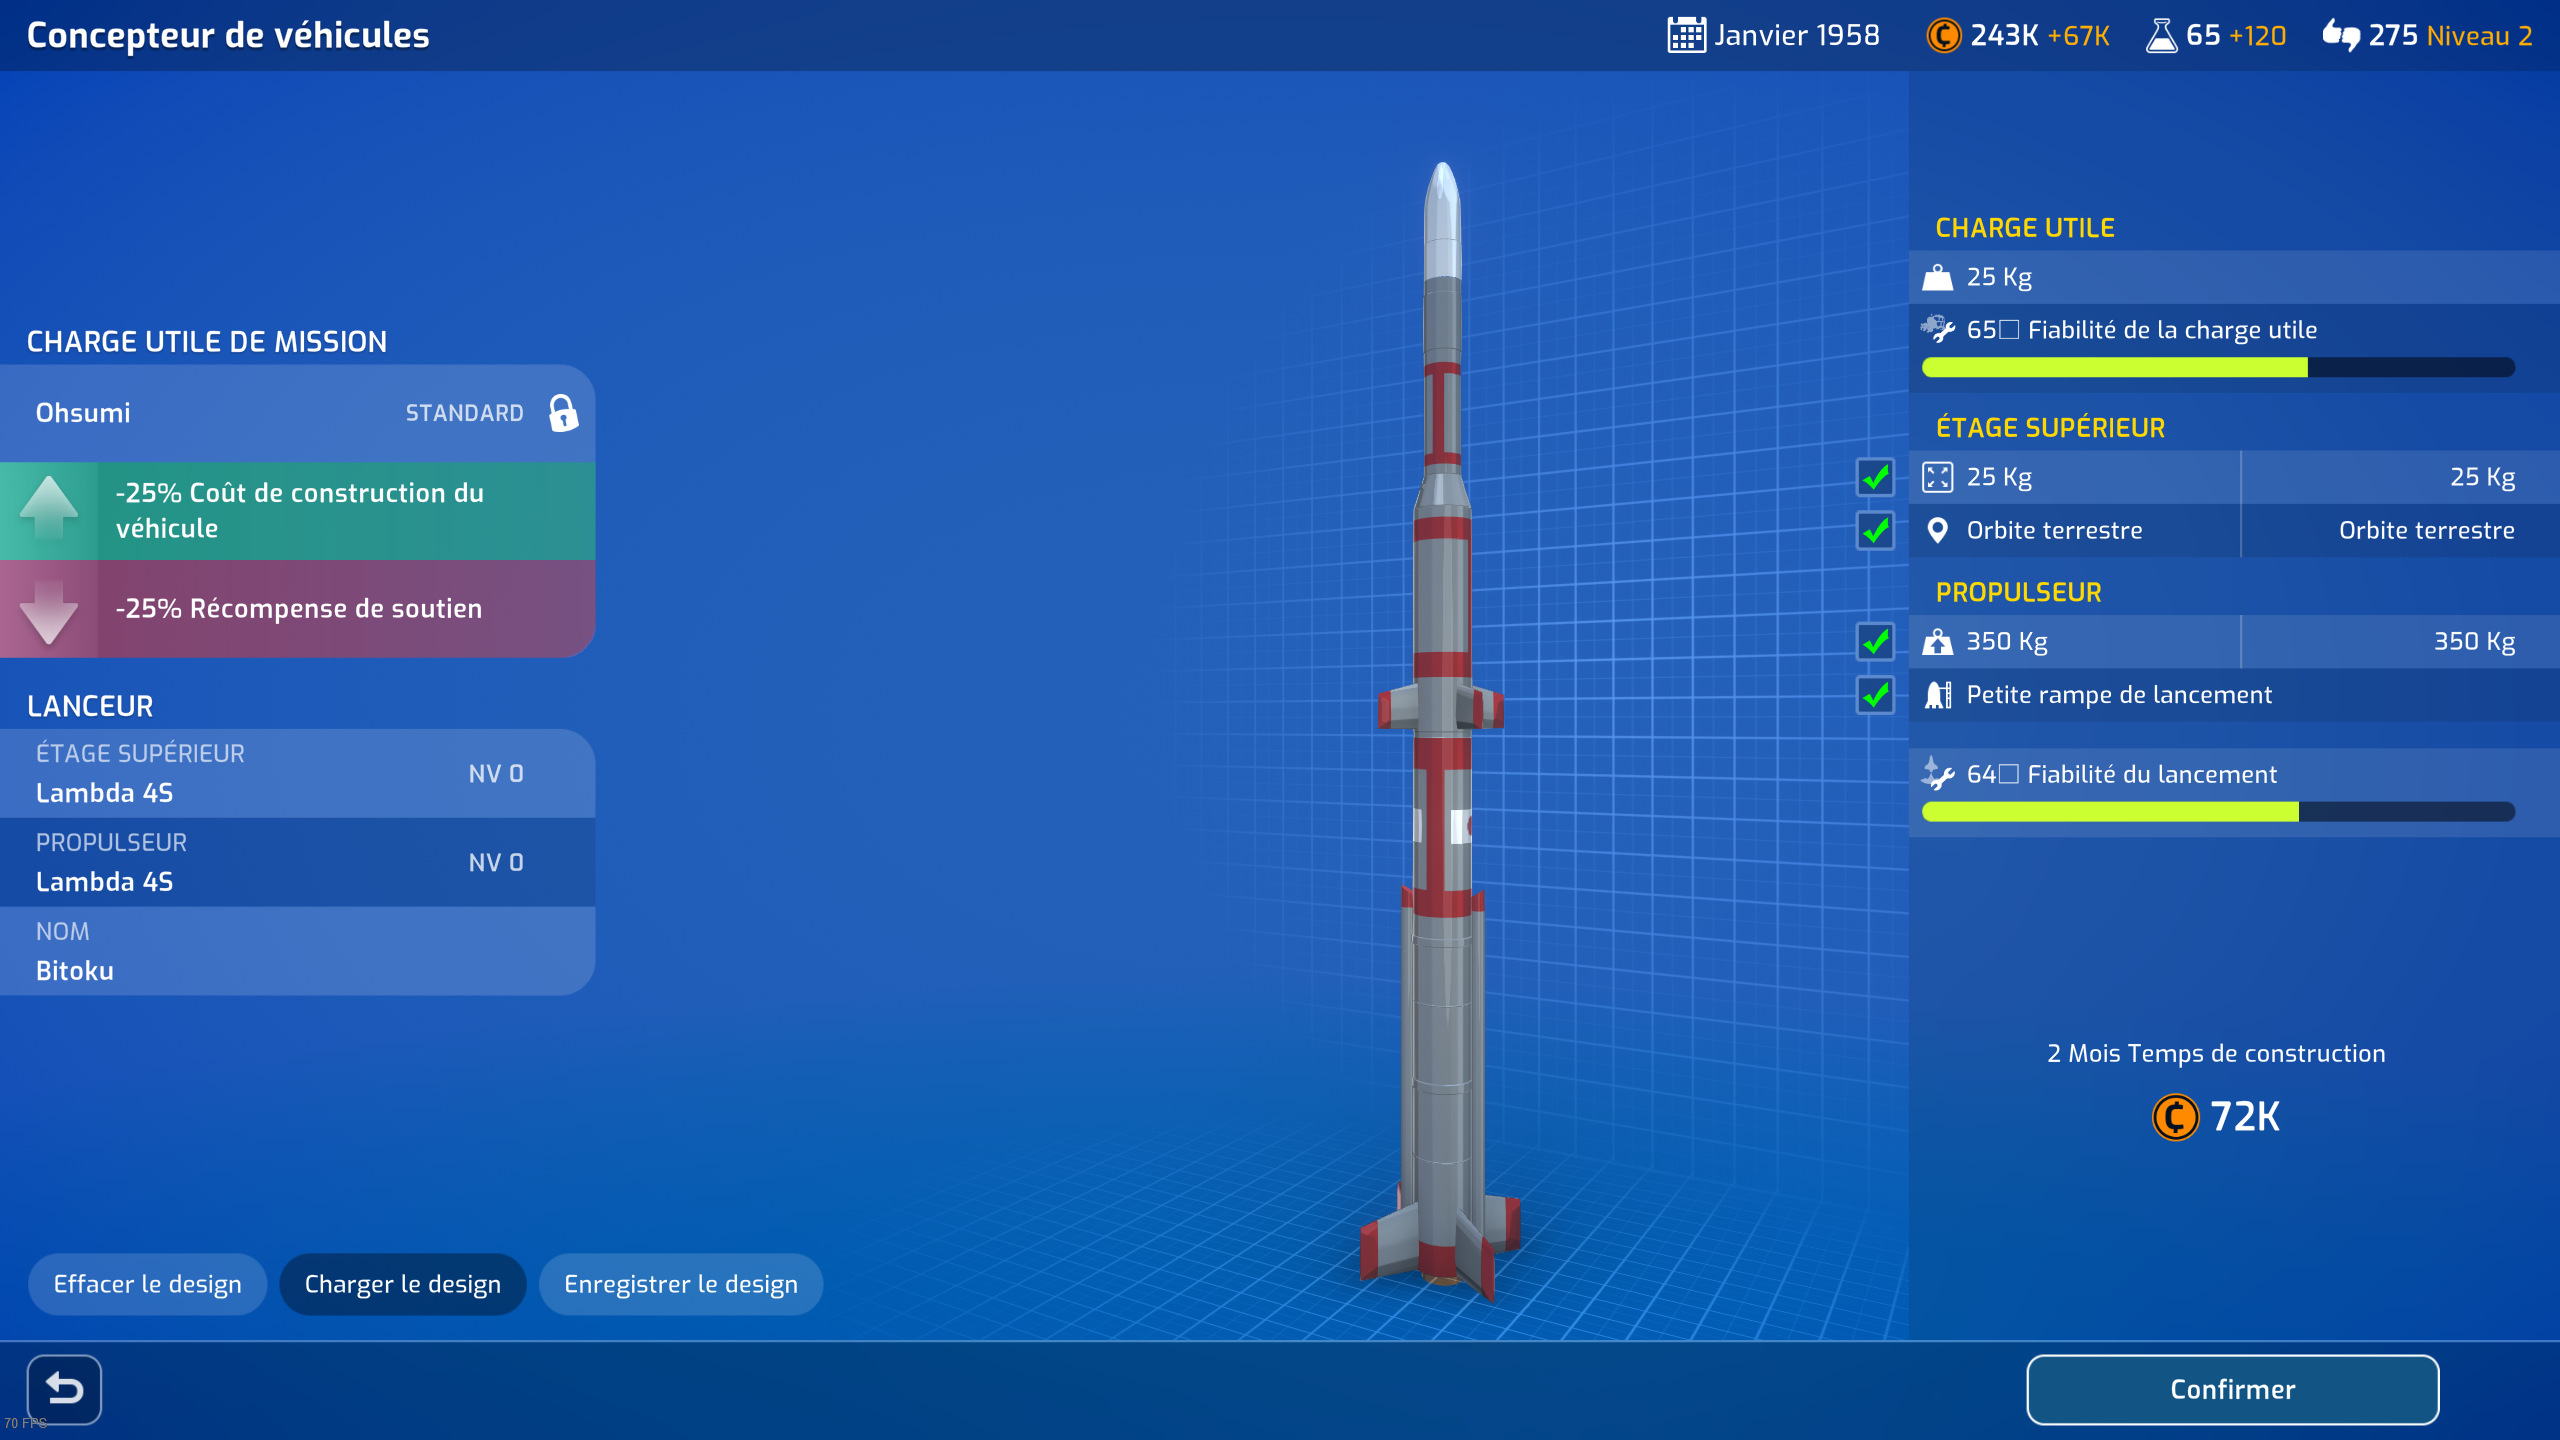Click the CHARGE UTILE section heading
This screenshot has width=2560, height=1440.
click(2025, 228)
